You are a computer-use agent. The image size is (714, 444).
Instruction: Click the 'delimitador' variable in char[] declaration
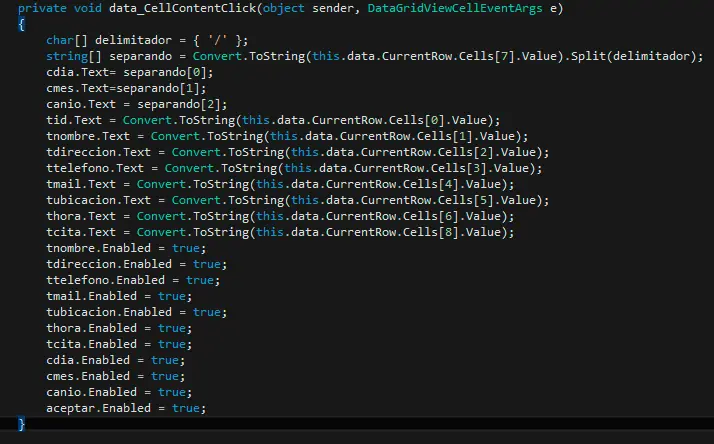133,40
